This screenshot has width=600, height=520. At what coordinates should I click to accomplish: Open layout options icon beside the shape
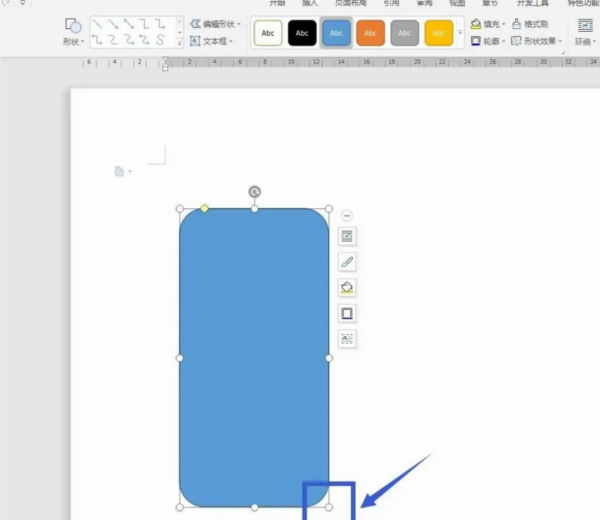[x=347, y=236]
